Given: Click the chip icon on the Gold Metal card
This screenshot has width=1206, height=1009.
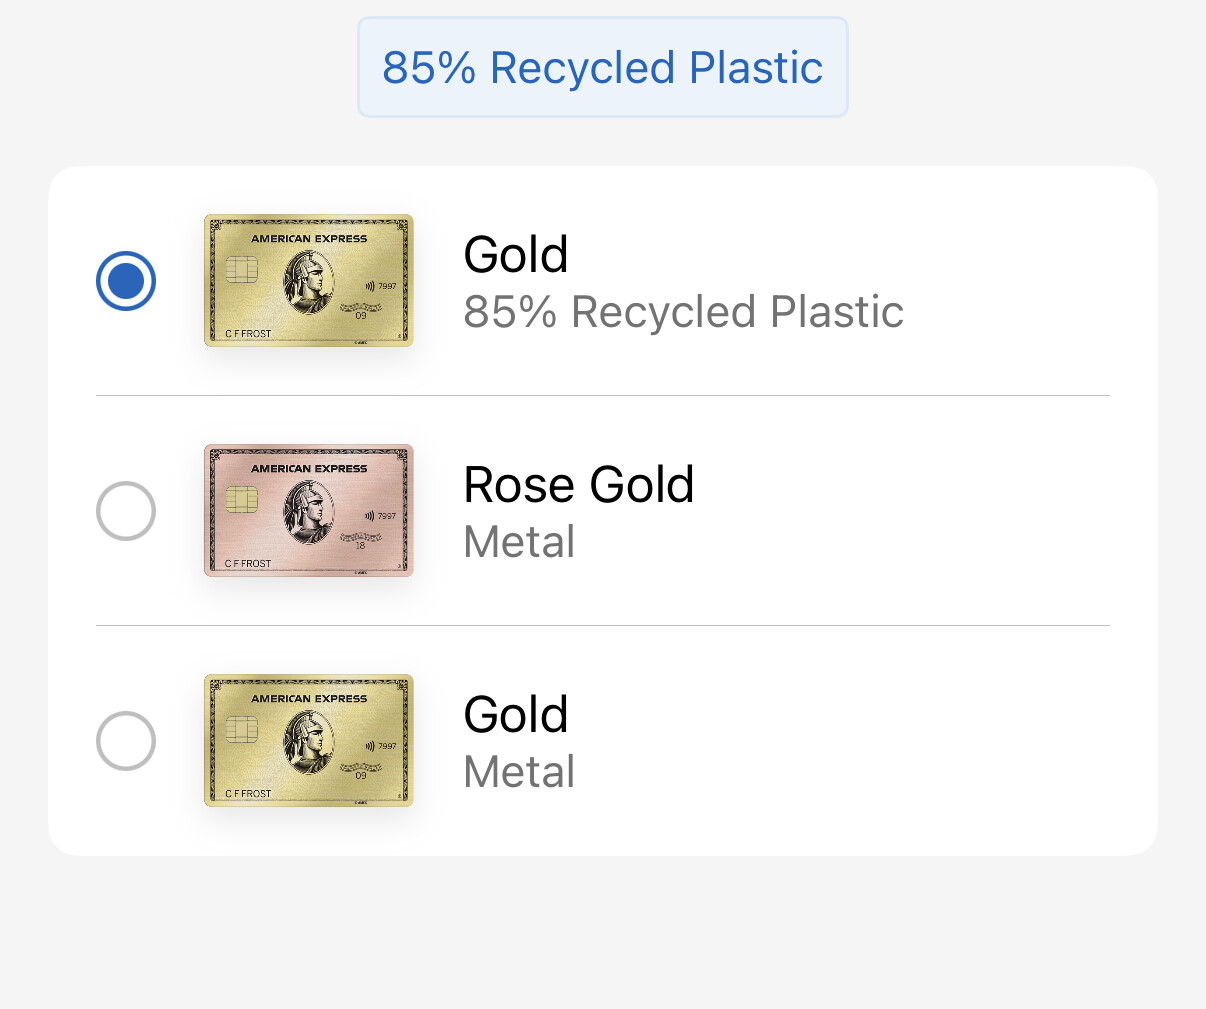Looking at the screenshot, I should click(241, 729).
